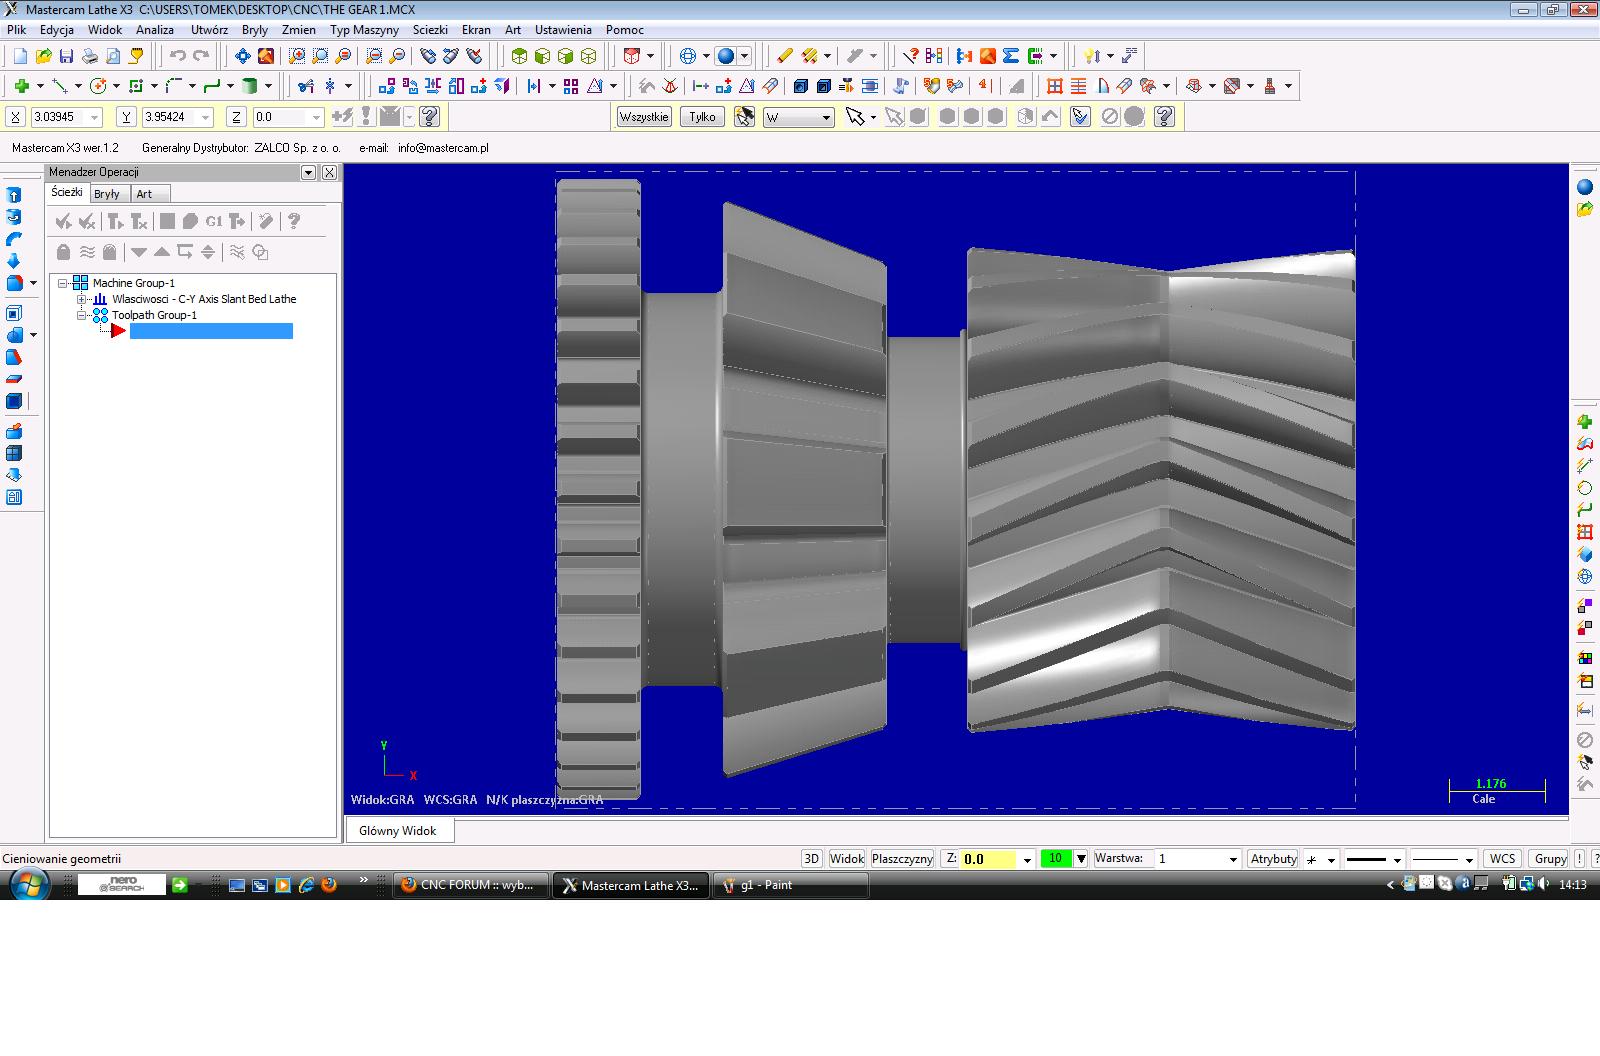Image resolution: width=1600 pixels, height=1056 pixels.
Task: Click the G1 post icon in operations manager
Action: (214, 221)
